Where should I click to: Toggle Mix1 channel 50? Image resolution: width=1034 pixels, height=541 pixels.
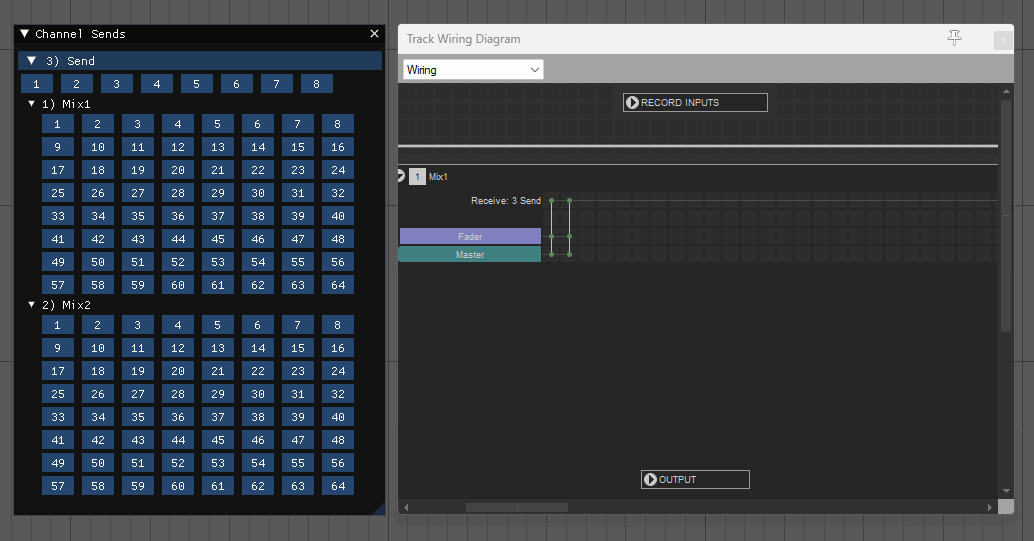pos(98,262)
